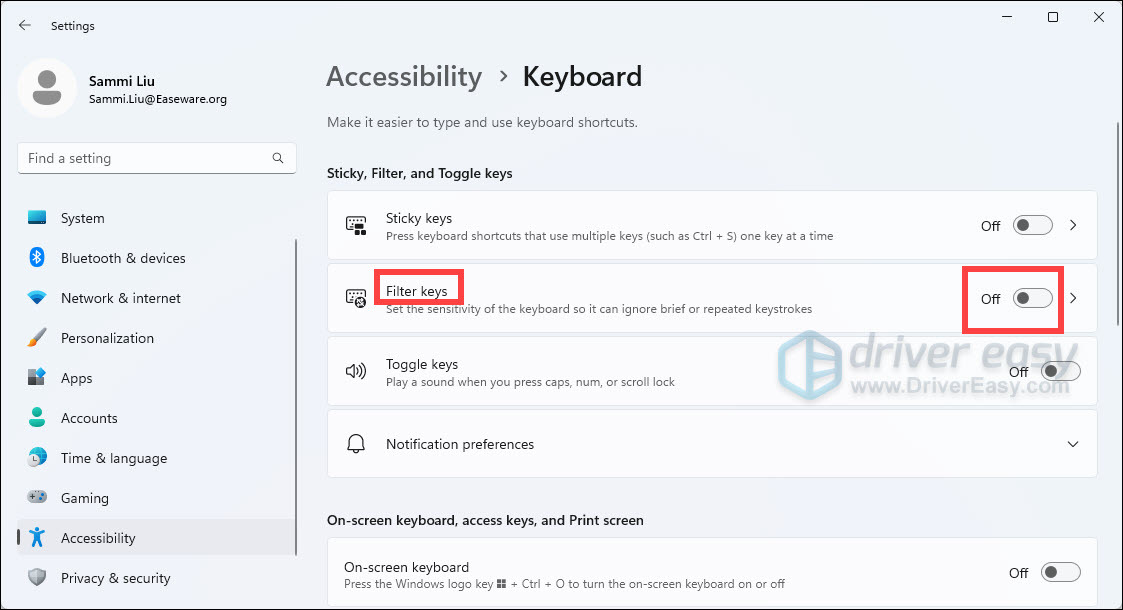Image resolution: width=1123 pixels, height=610 pixels.
Task: Click the Accessibility person icon in sidebar
Action: [x=37, y=537]
